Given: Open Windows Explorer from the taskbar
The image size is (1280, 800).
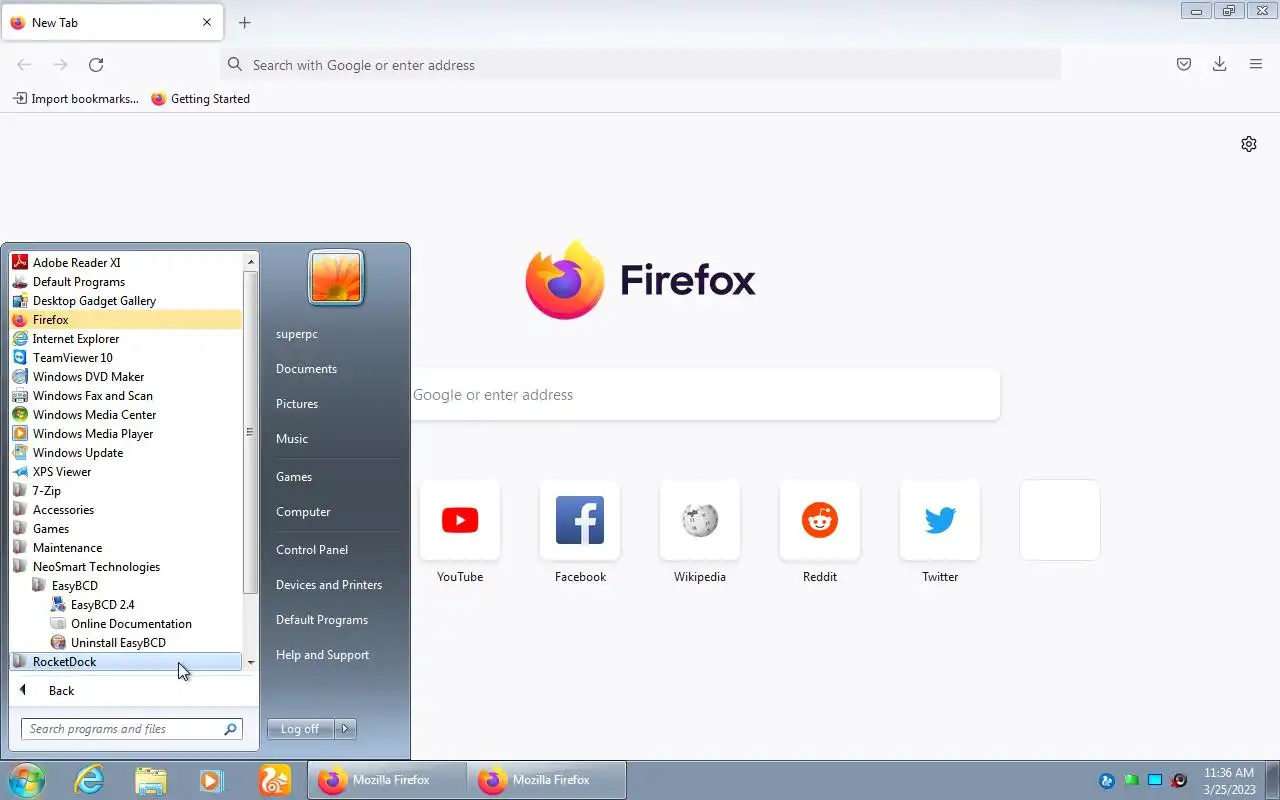Looking at the screenshot, I should [150, 780].
